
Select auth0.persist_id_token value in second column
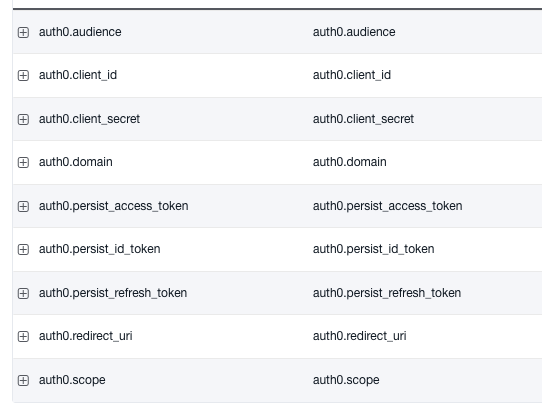[x=374, y=249]
